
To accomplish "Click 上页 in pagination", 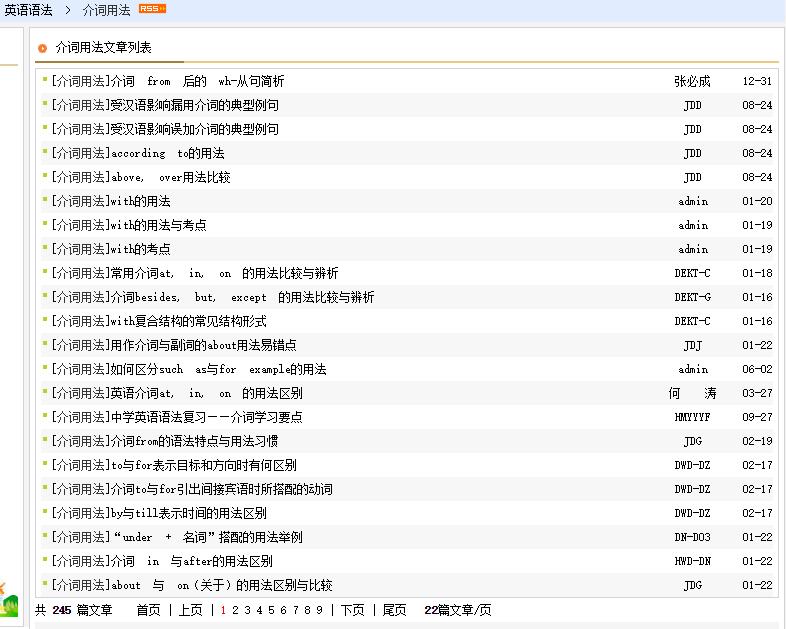I will [x=190, y=610].
